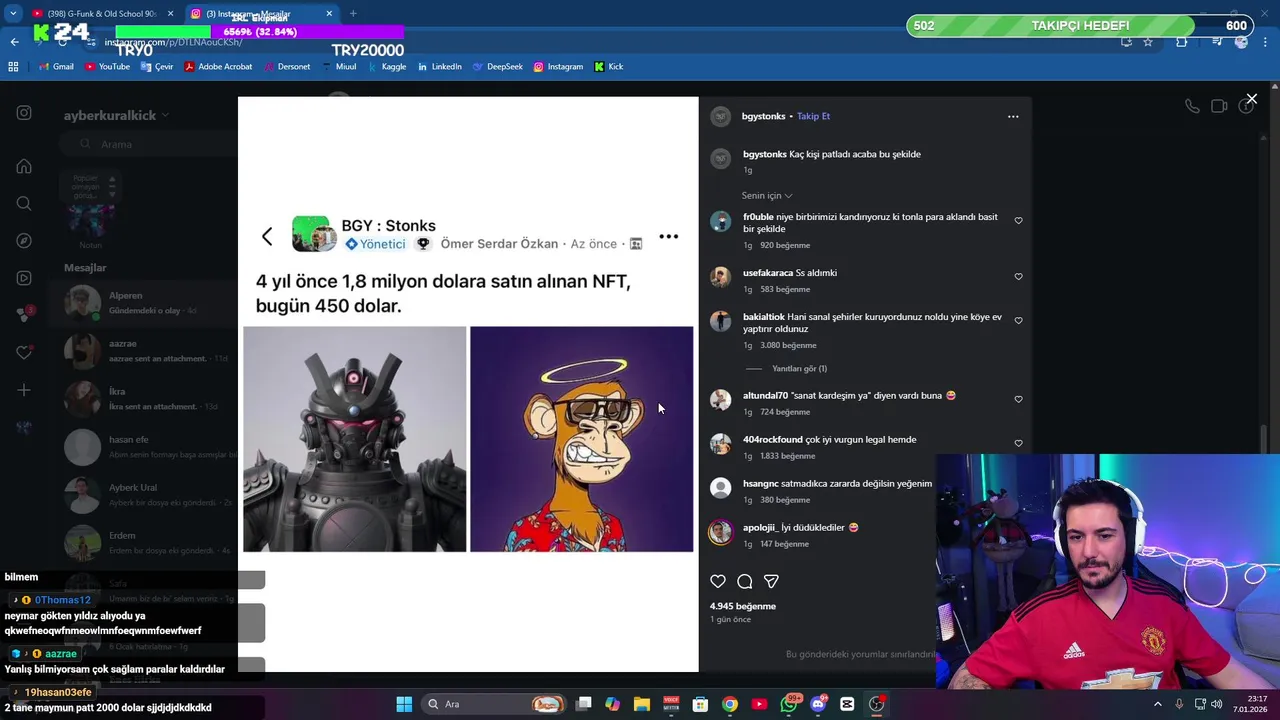Open the three-dot options menu of bgystonks post
Image resolution: width=1280 pixels, height=720 pixels.
click(1013, 116)
